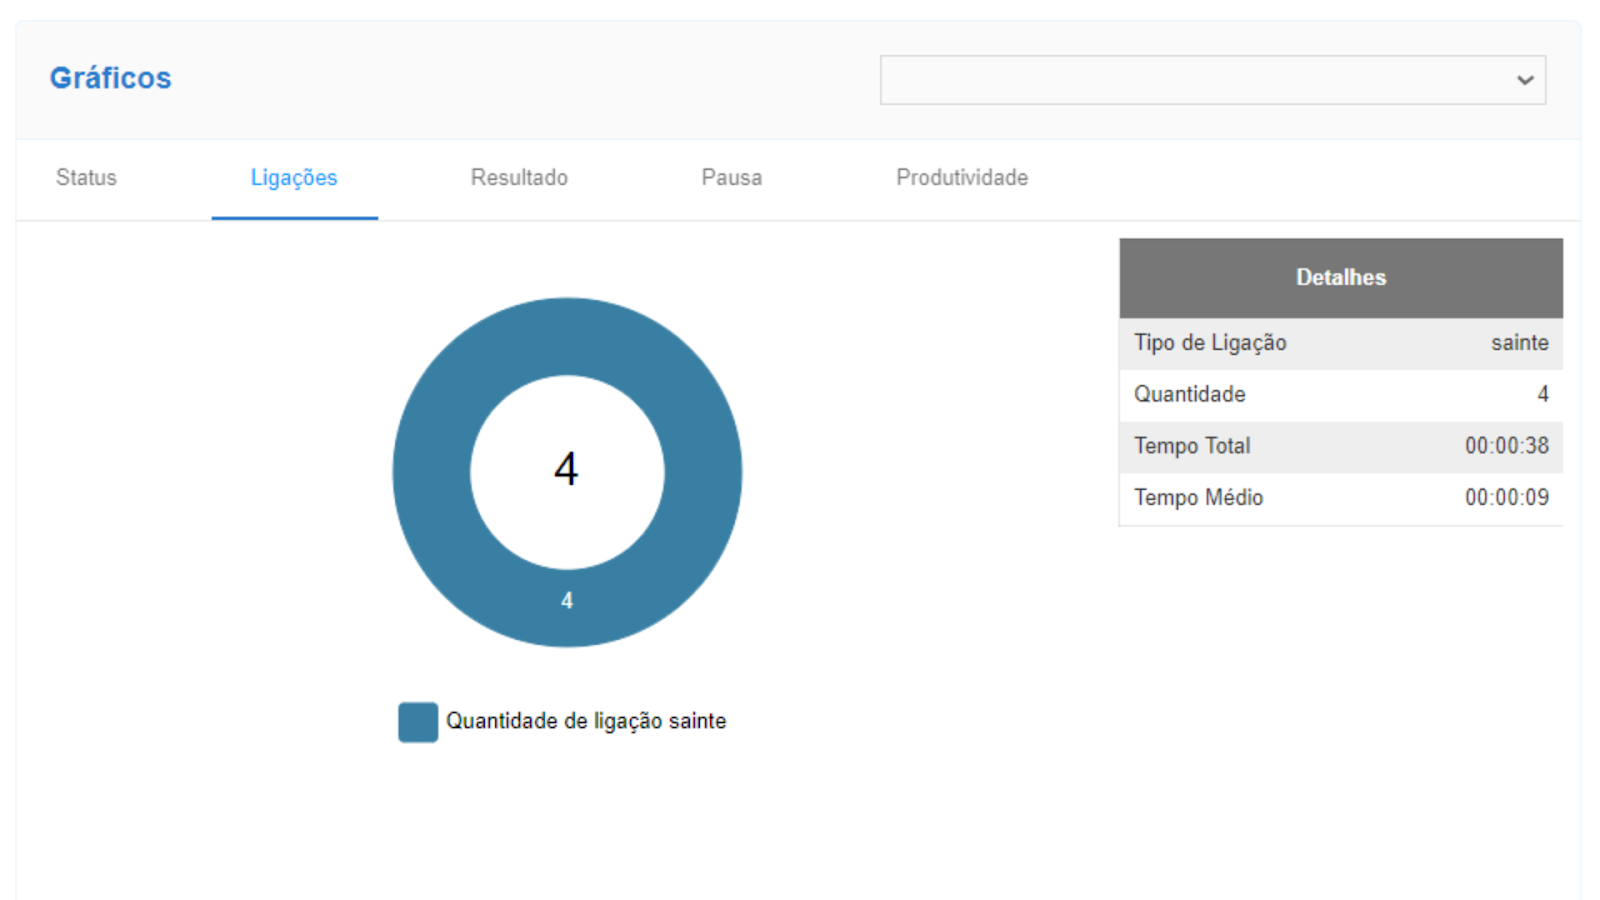The image size is (1600, 900).
Task: Click the blue legend color swatch
Action: (418, 722)
